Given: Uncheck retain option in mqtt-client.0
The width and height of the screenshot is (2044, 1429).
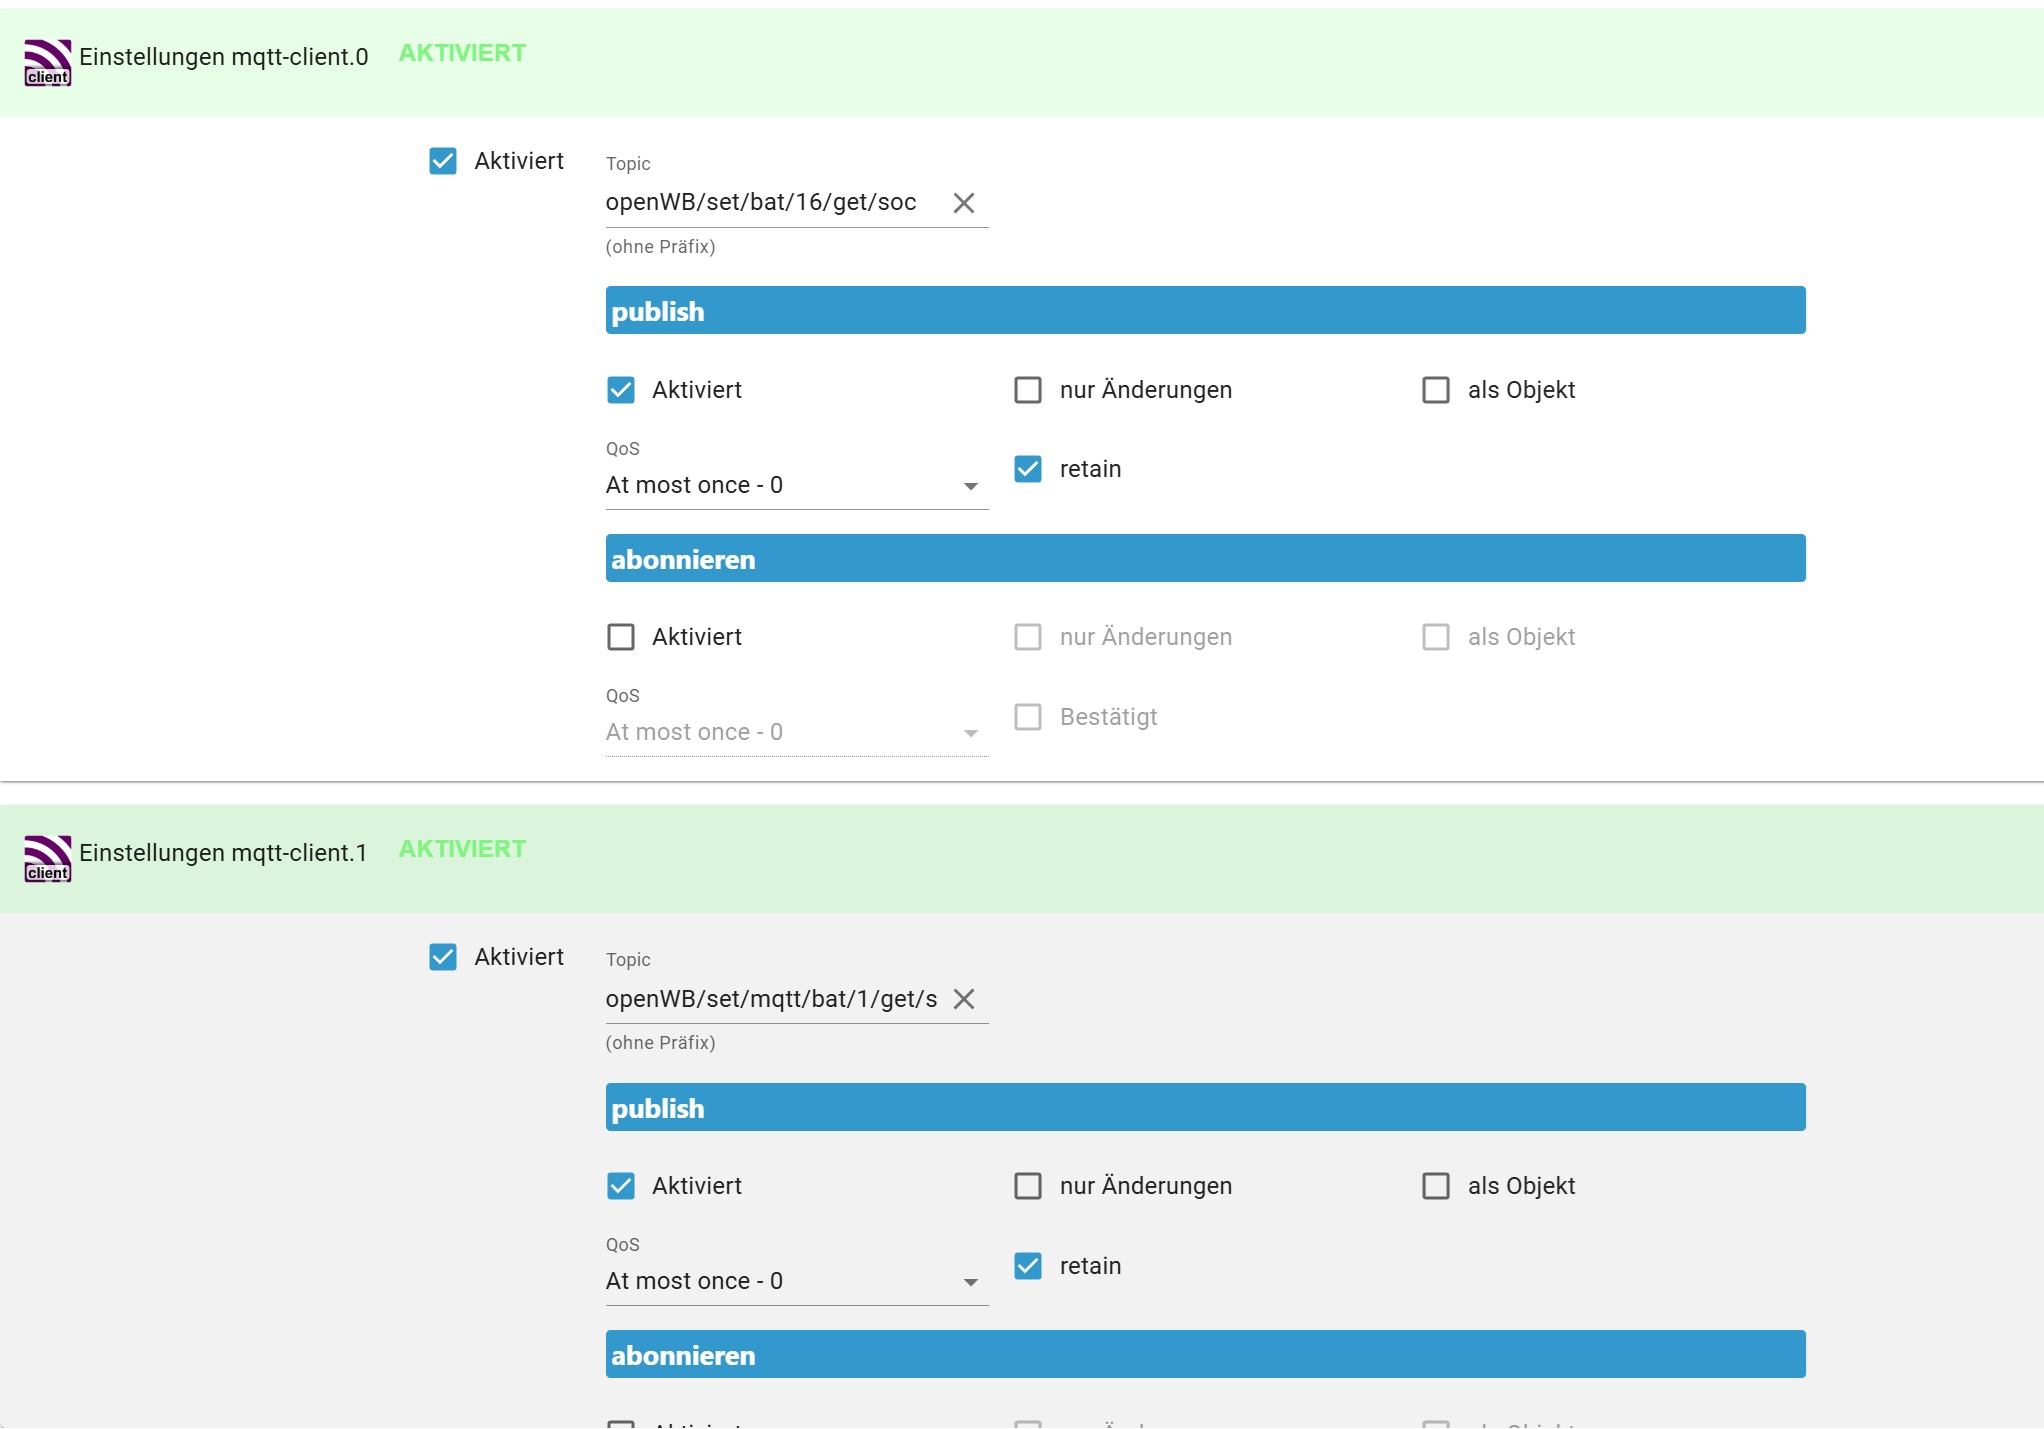Looking at the screenshot, I should coord(1028,469).
